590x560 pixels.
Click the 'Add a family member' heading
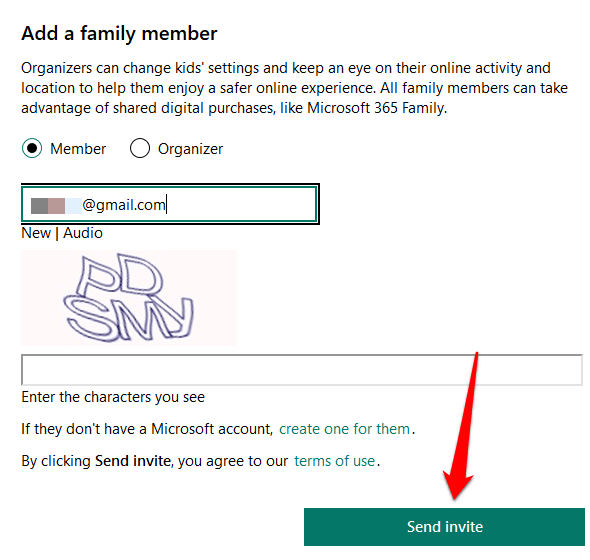[119, 33]
